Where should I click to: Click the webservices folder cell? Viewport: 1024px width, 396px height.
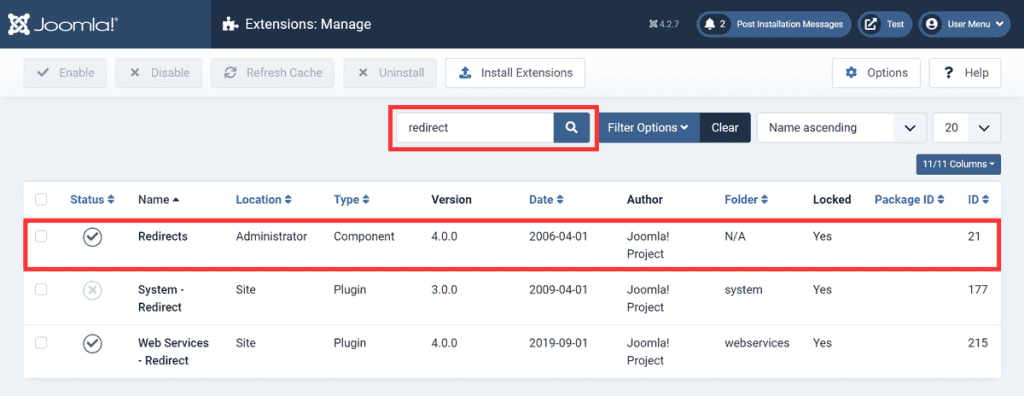click(757, 342)
